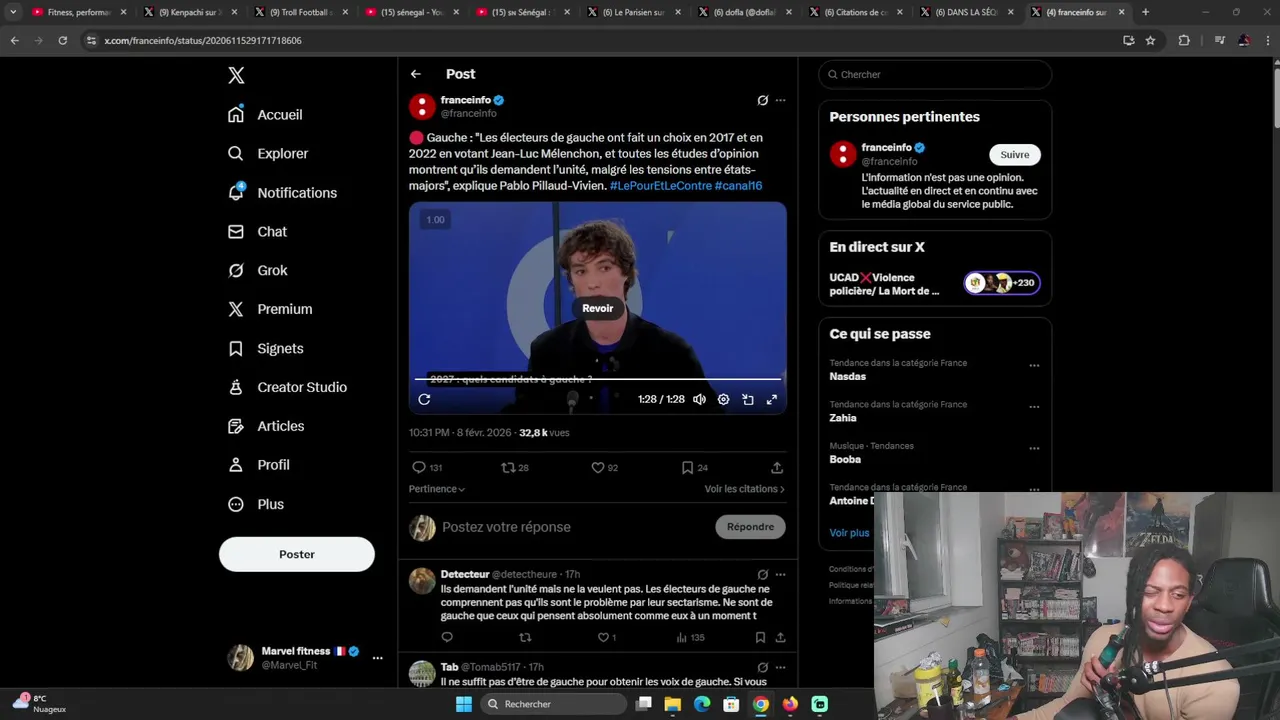The image size is (1280, 720).
Task: Open Detecteur's profile name
Action: (x=465, y=574)
